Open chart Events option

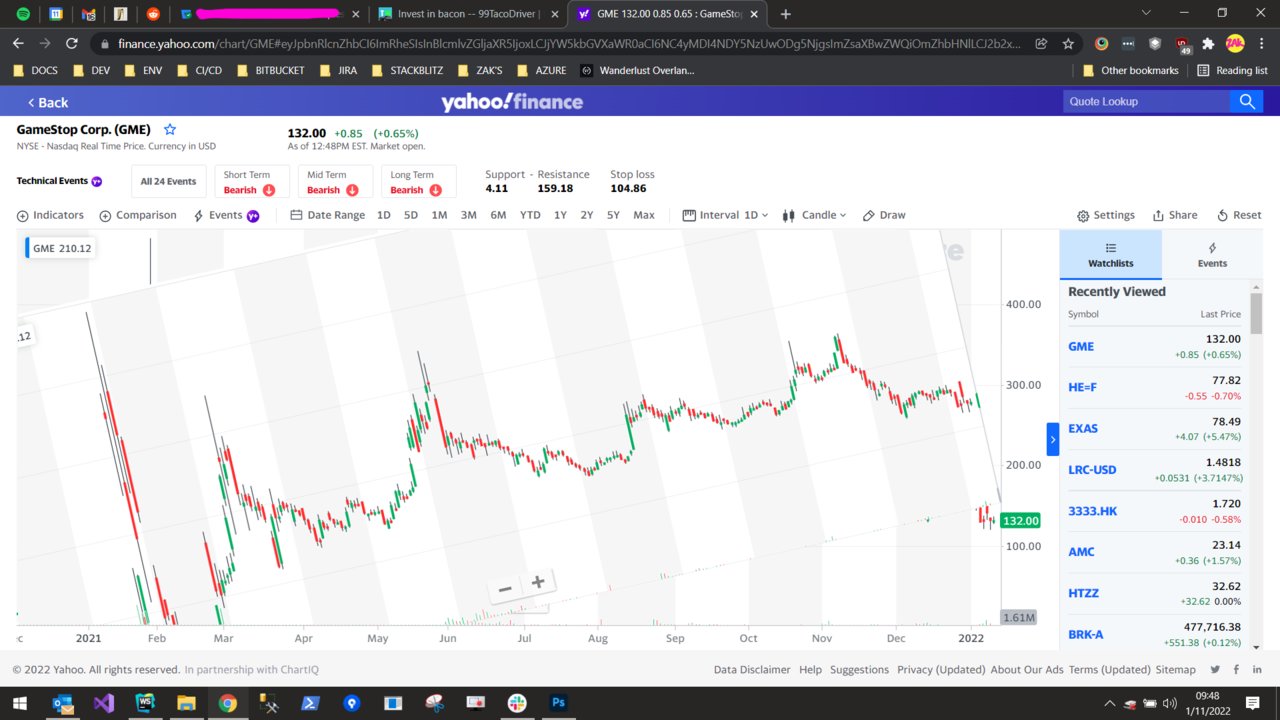(226, 215)
